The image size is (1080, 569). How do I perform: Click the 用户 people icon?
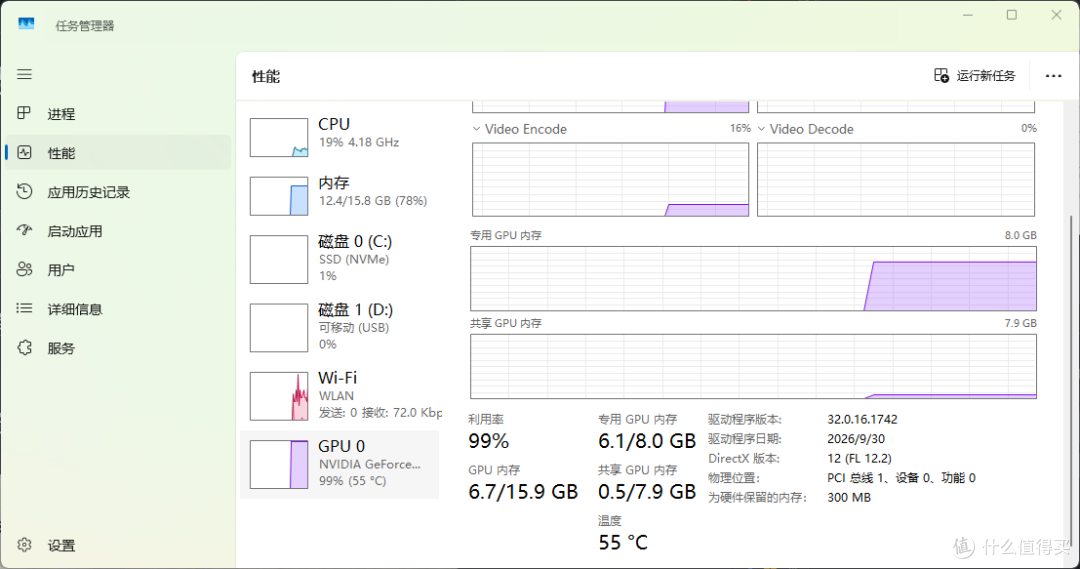24,269
